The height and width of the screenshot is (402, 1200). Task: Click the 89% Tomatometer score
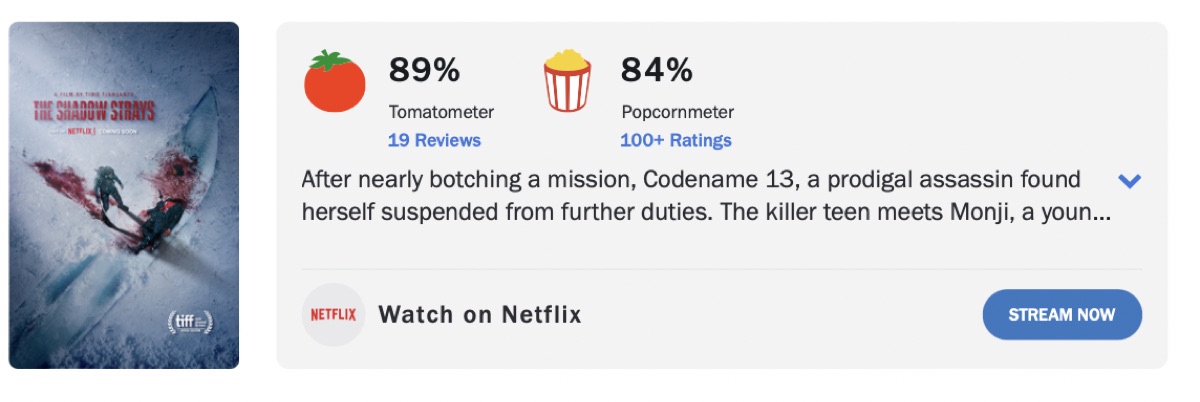(424, 70)
